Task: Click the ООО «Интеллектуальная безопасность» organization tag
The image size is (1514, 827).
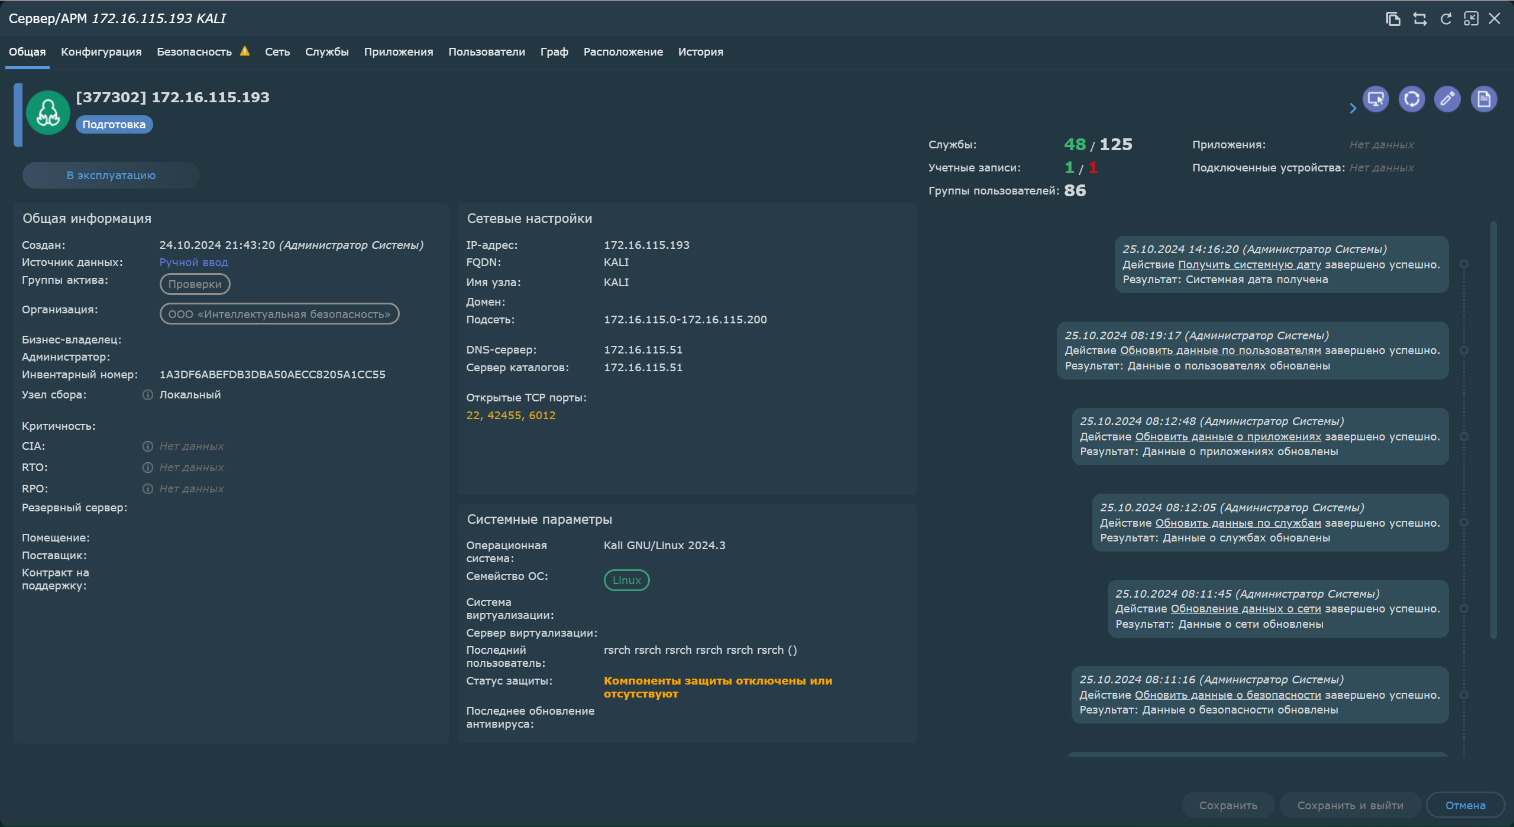Action: pos(279,314)
